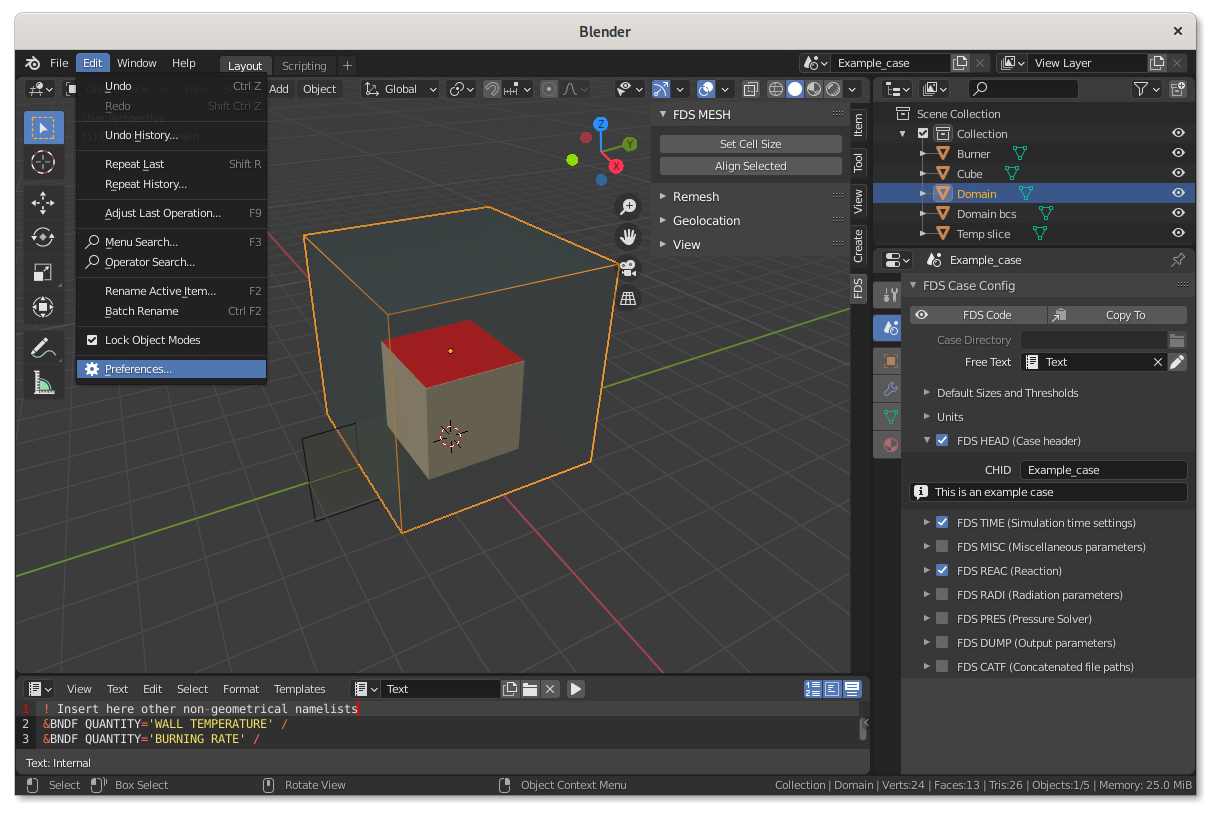Open the File menu
1215x814 pixels.
click(59, 63)
